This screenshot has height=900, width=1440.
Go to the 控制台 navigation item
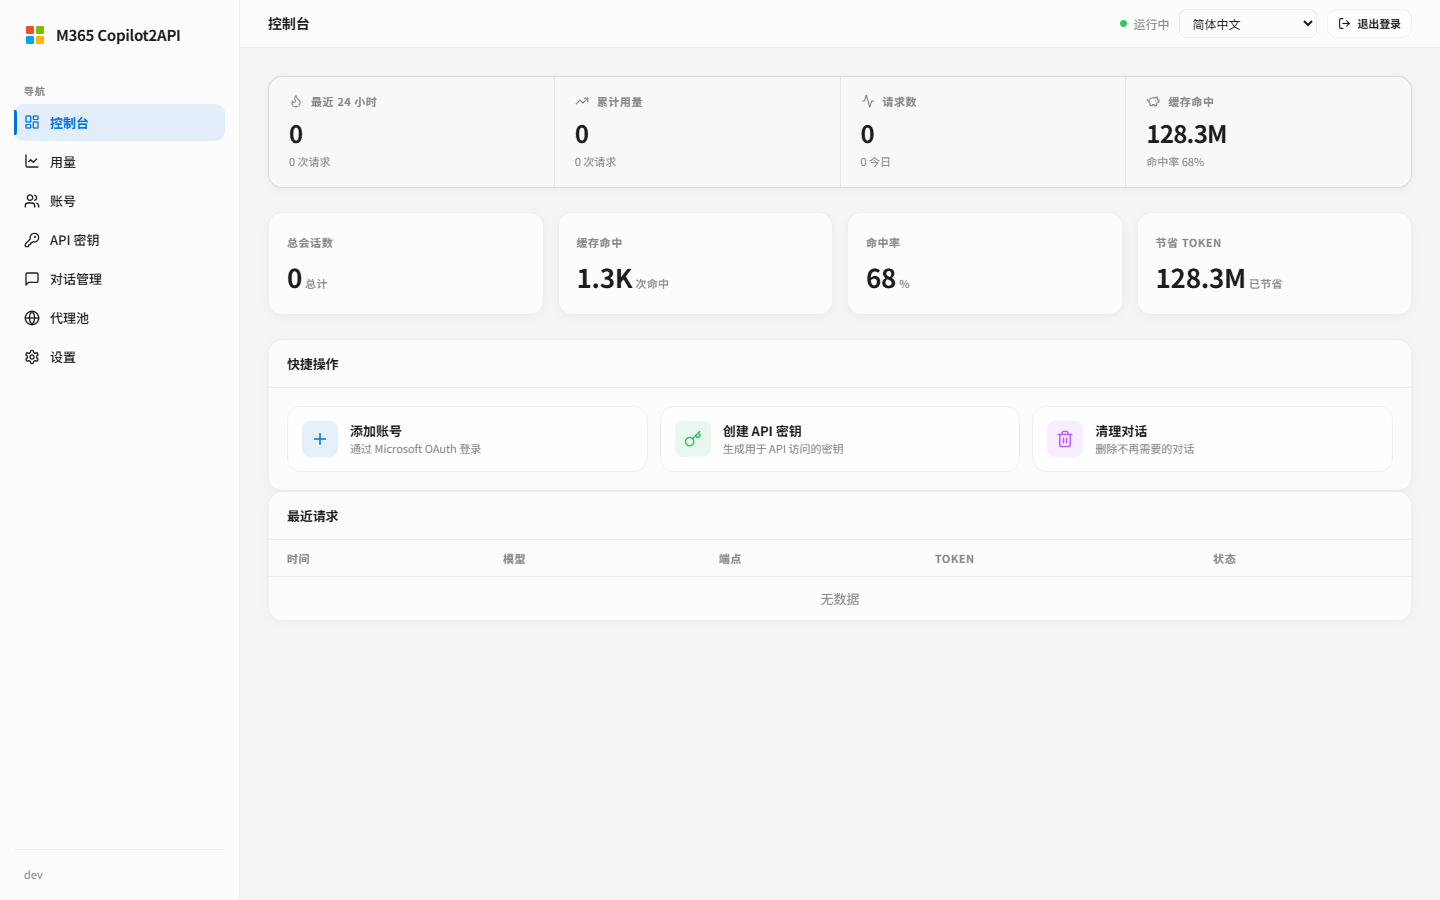click(120, 122)
